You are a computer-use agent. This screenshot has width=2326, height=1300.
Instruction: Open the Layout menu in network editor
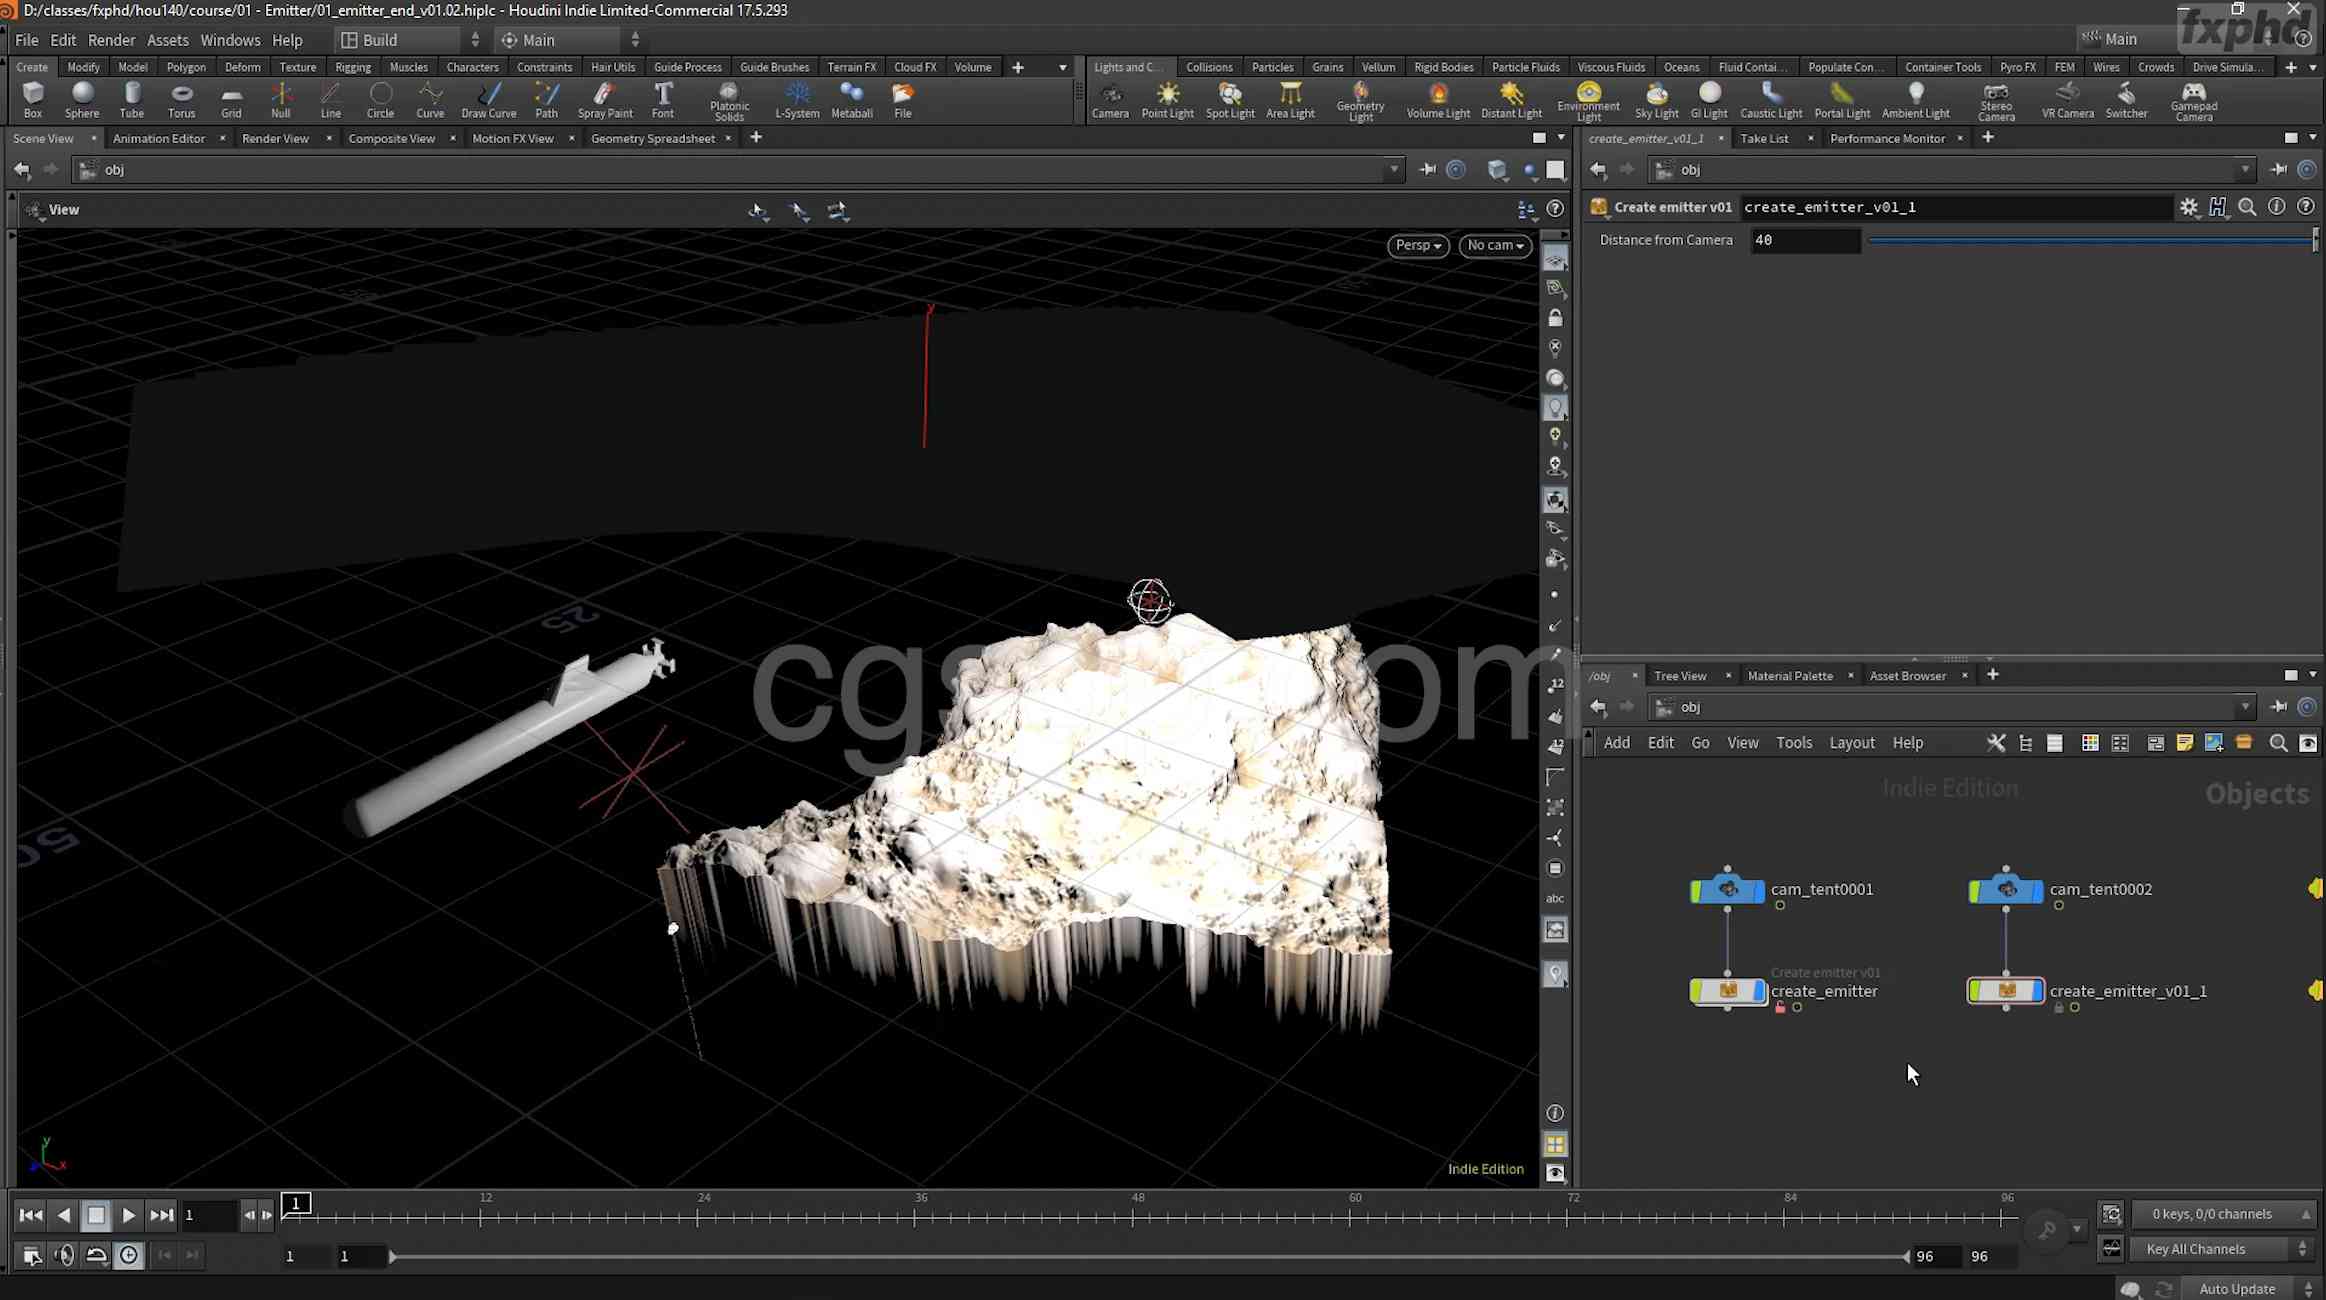[x=1851, y=743]
